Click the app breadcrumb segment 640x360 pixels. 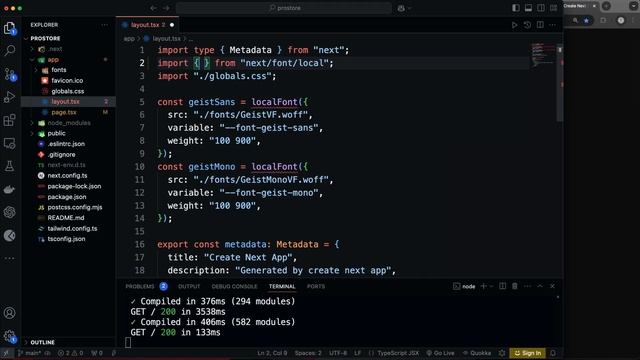[129, 39]
